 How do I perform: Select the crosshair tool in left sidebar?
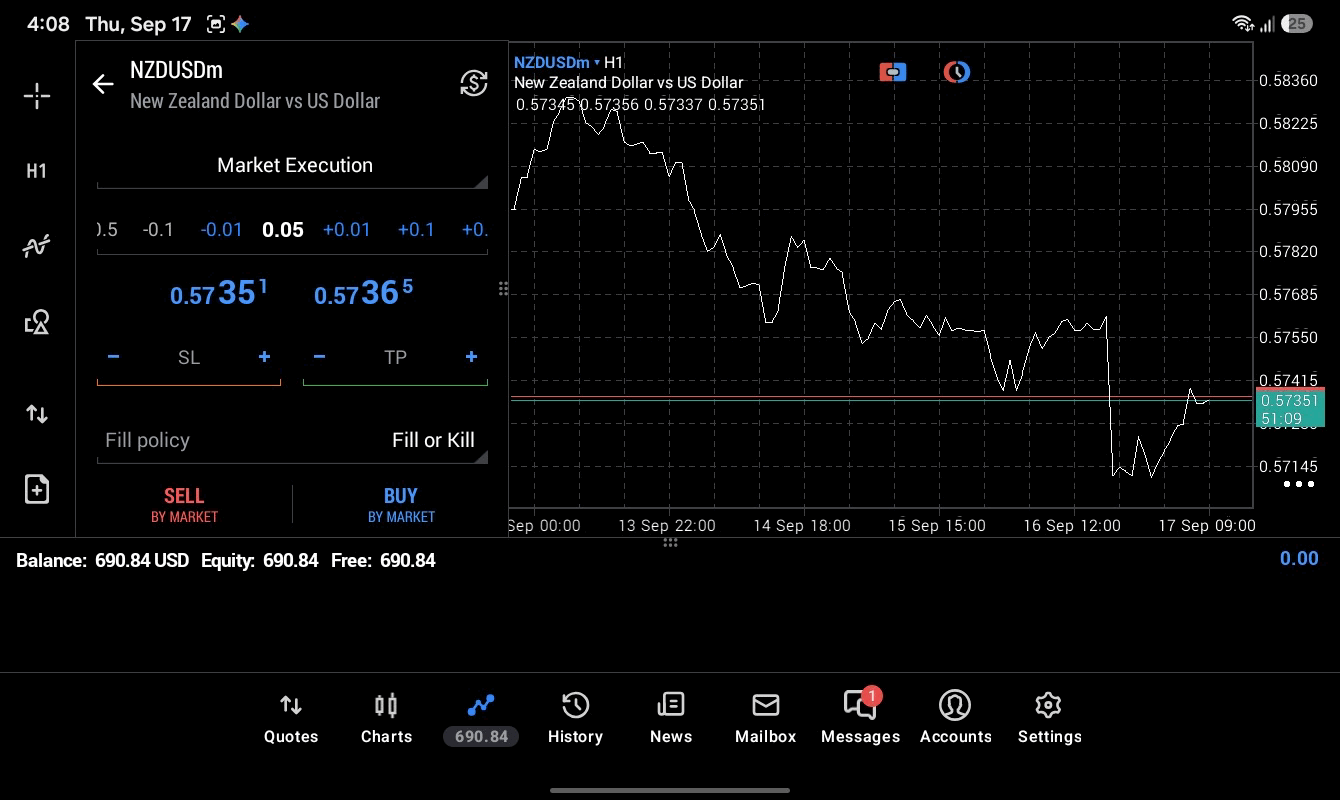[x=37, y=96]
